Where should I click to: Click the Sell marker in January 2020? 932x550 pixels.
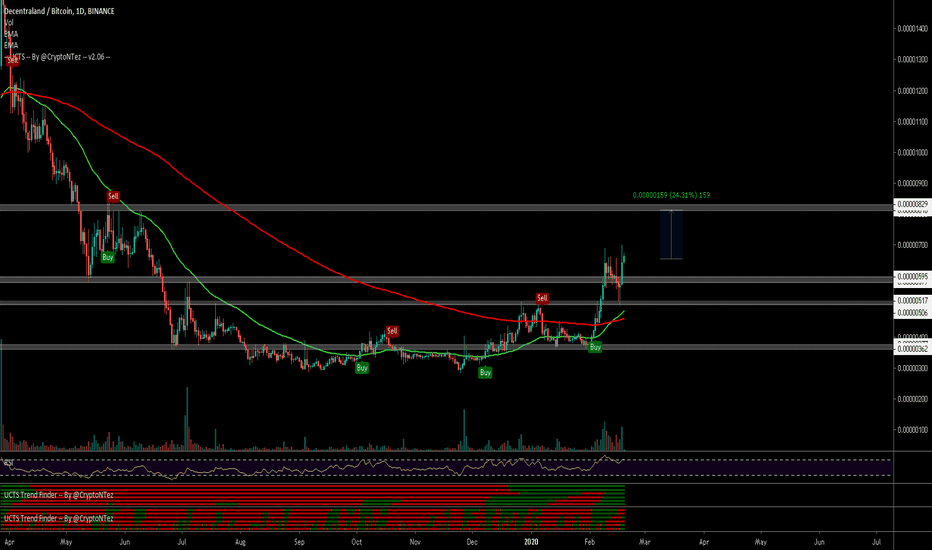(541, 298)
